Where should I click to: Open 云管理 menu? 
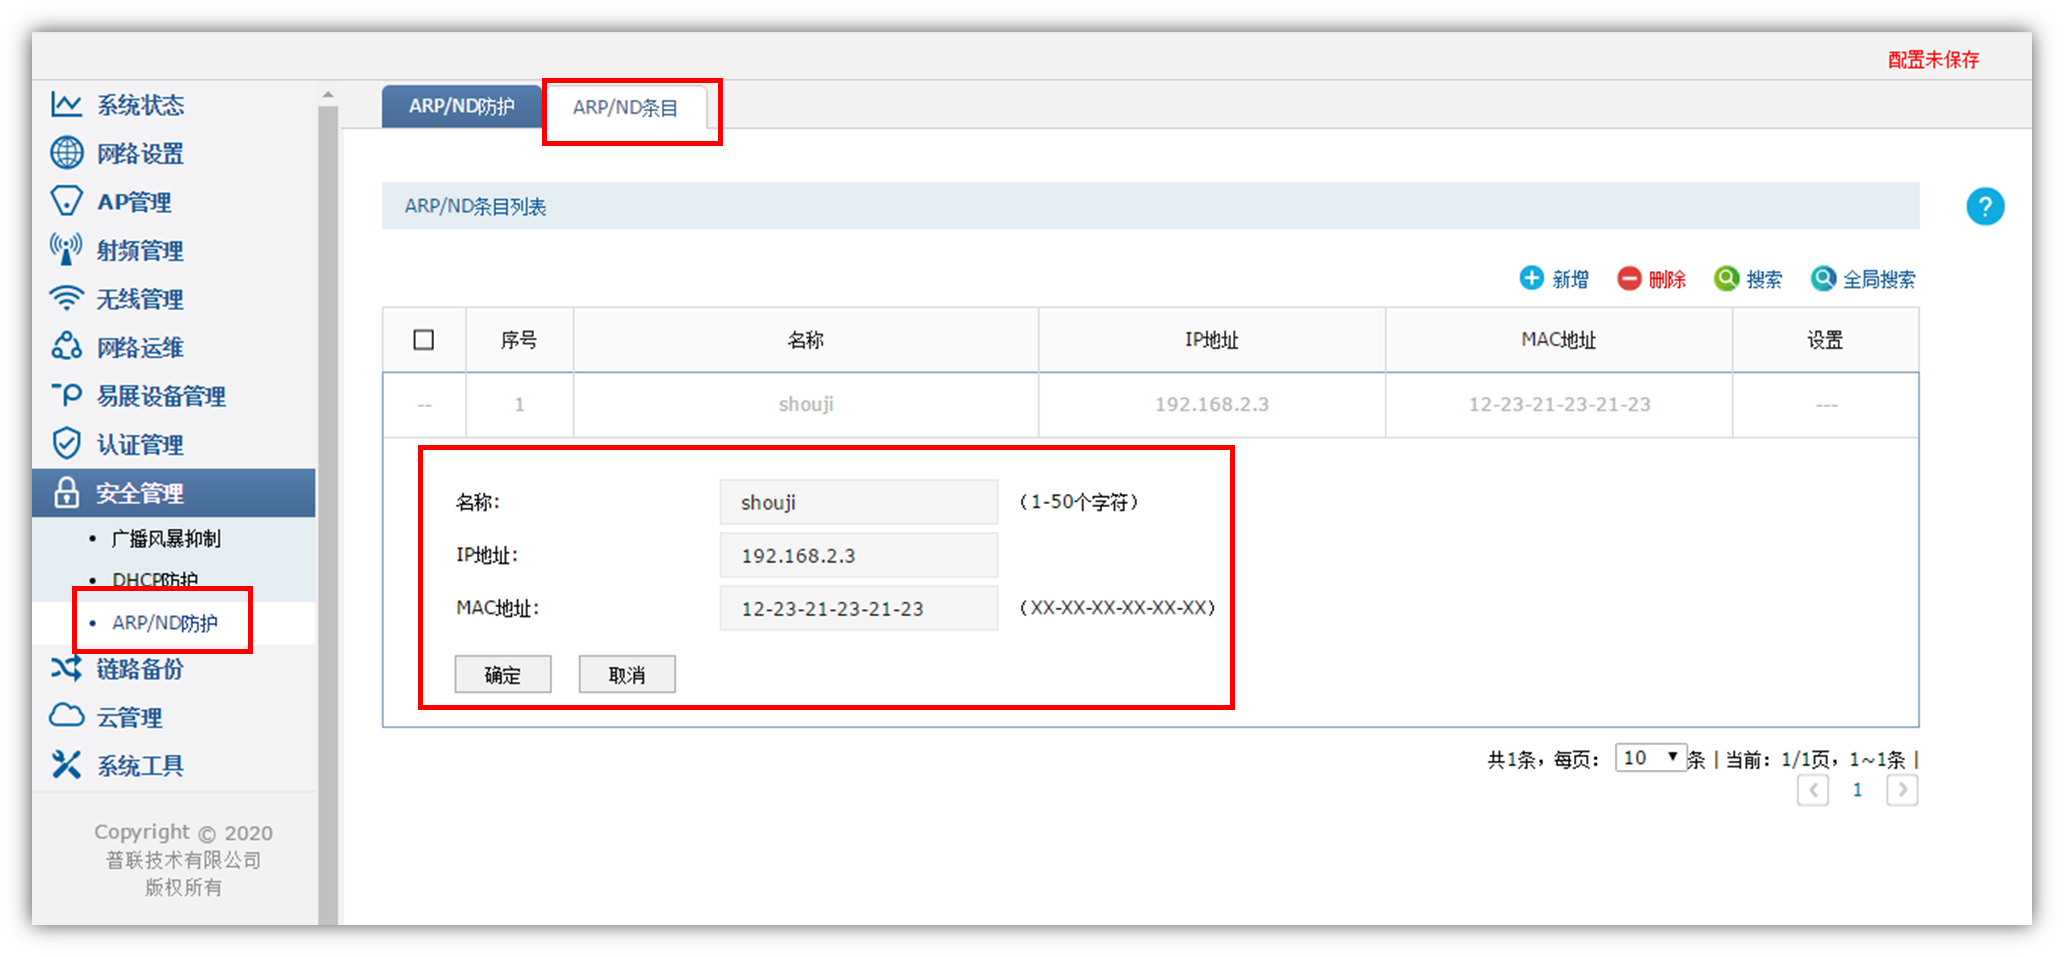coord(129,717)
